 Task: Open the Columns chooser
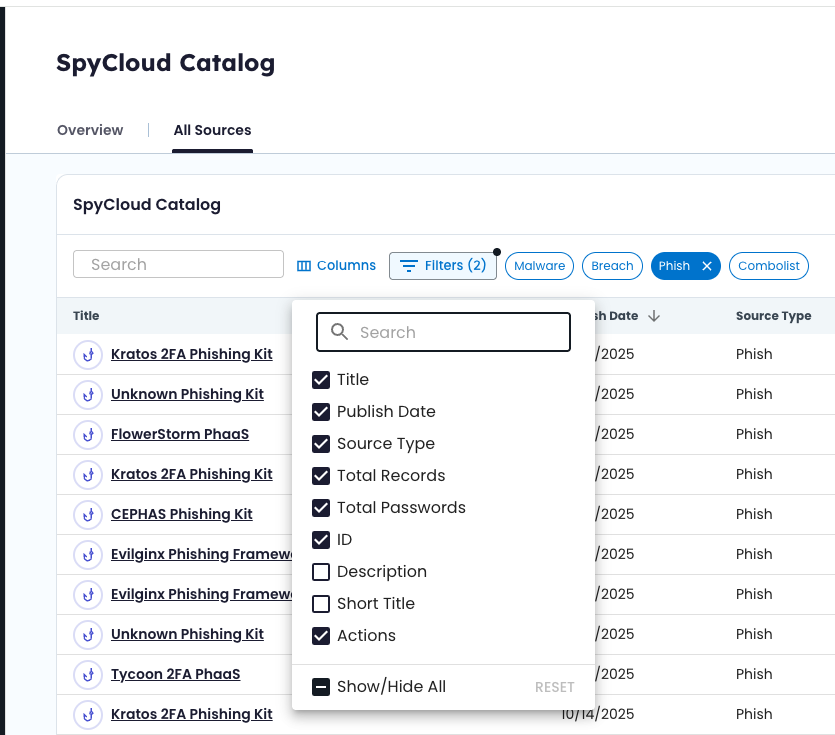click(336, 266)
